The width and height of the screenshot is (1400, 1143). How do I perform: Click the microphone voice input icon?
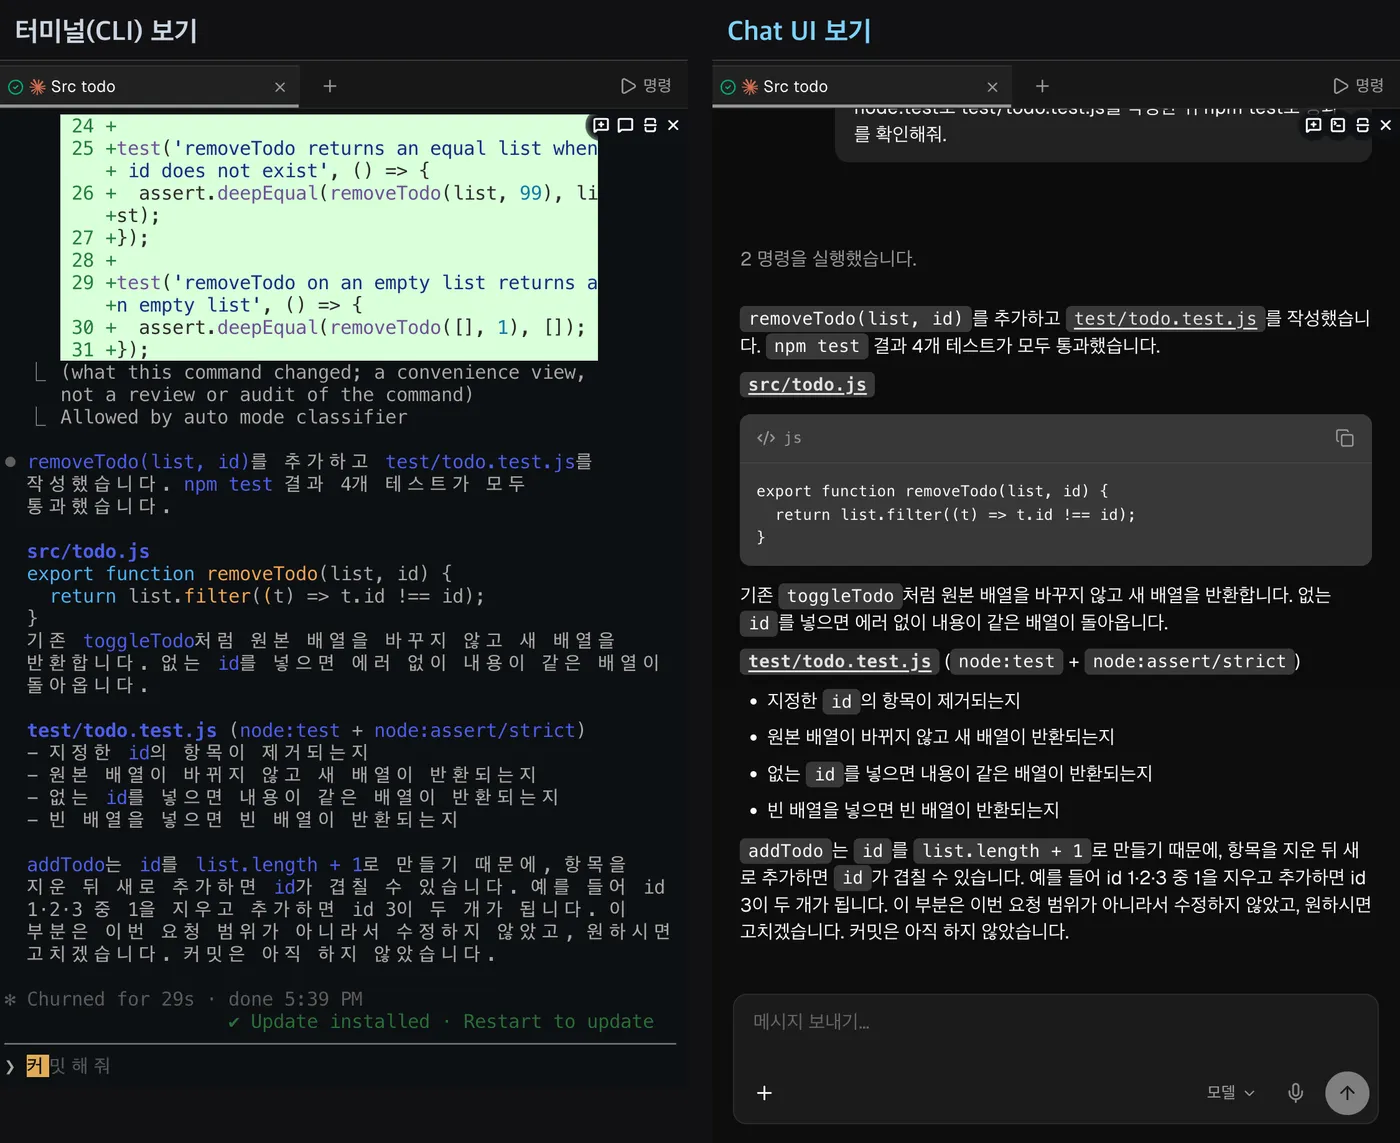pyautogui.click(x=1295, y=1093)
